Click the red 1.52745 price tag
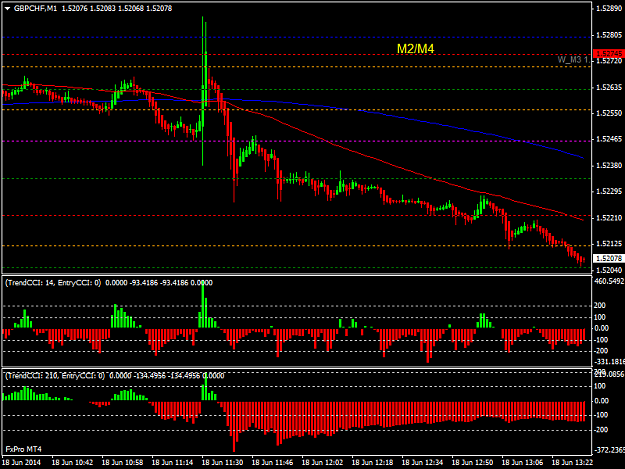 (609, 53)
